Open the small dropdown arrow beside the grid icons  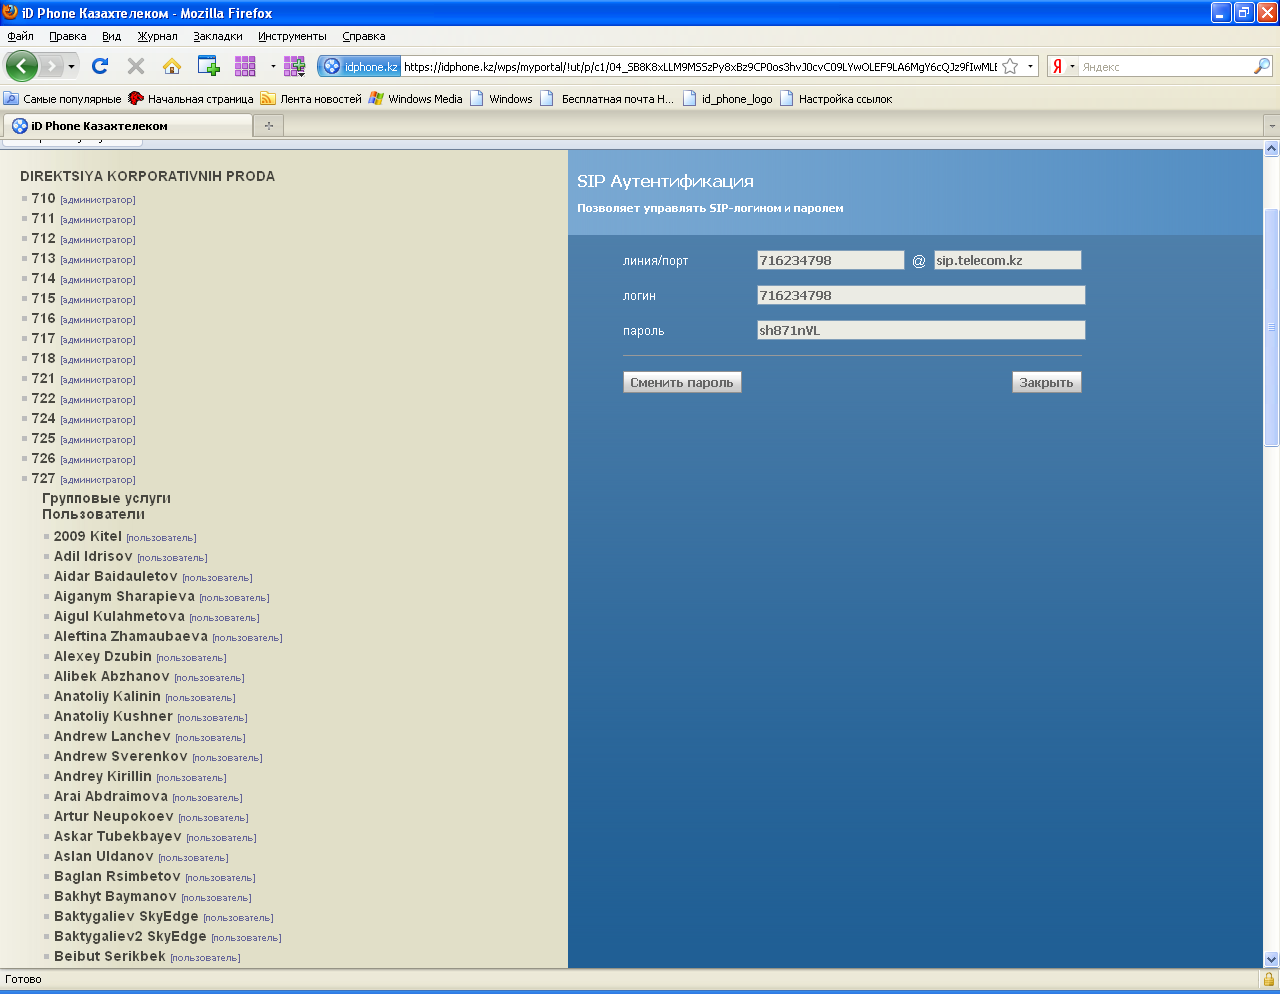(273, 66)
